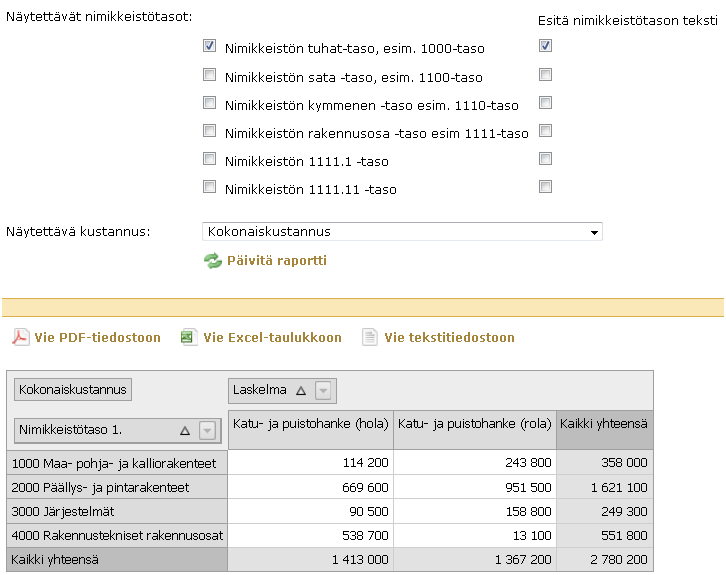Enable text display for the rakennusosa-taso row

point(545,131)
